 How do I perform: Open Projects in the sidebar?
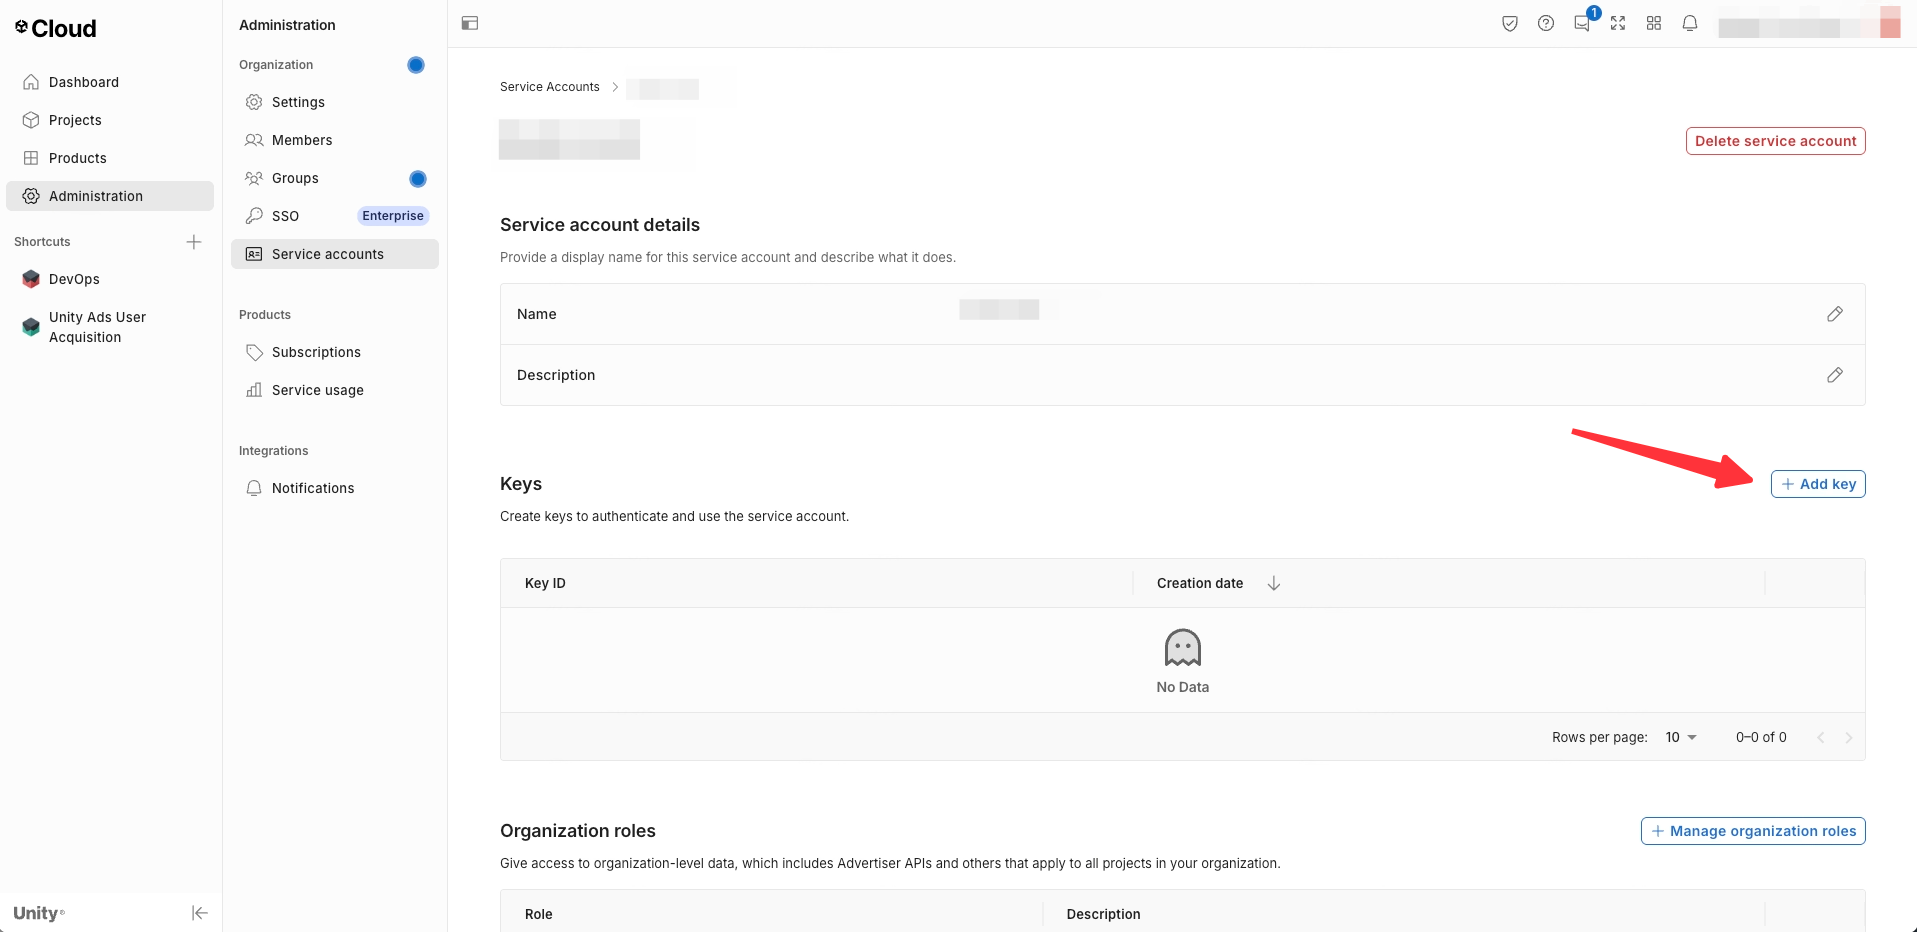click(x=110, y=120)
